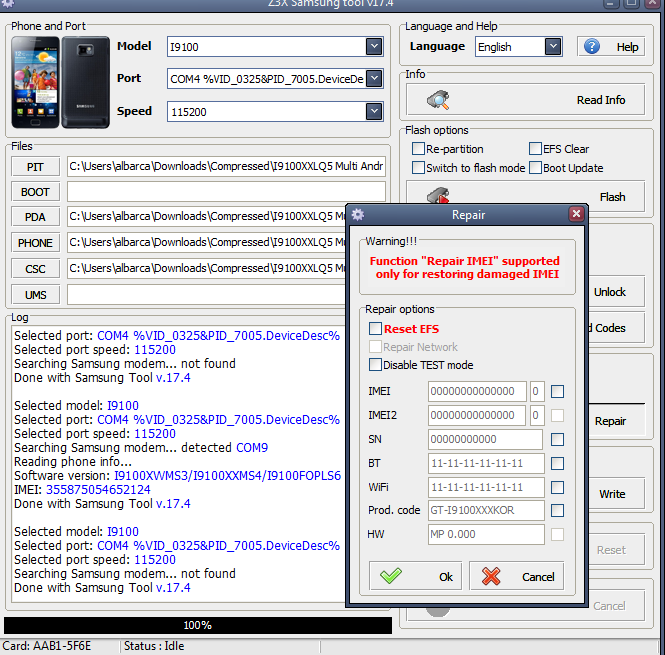Click detected COM9 text in log

click(x=224, y=448)
